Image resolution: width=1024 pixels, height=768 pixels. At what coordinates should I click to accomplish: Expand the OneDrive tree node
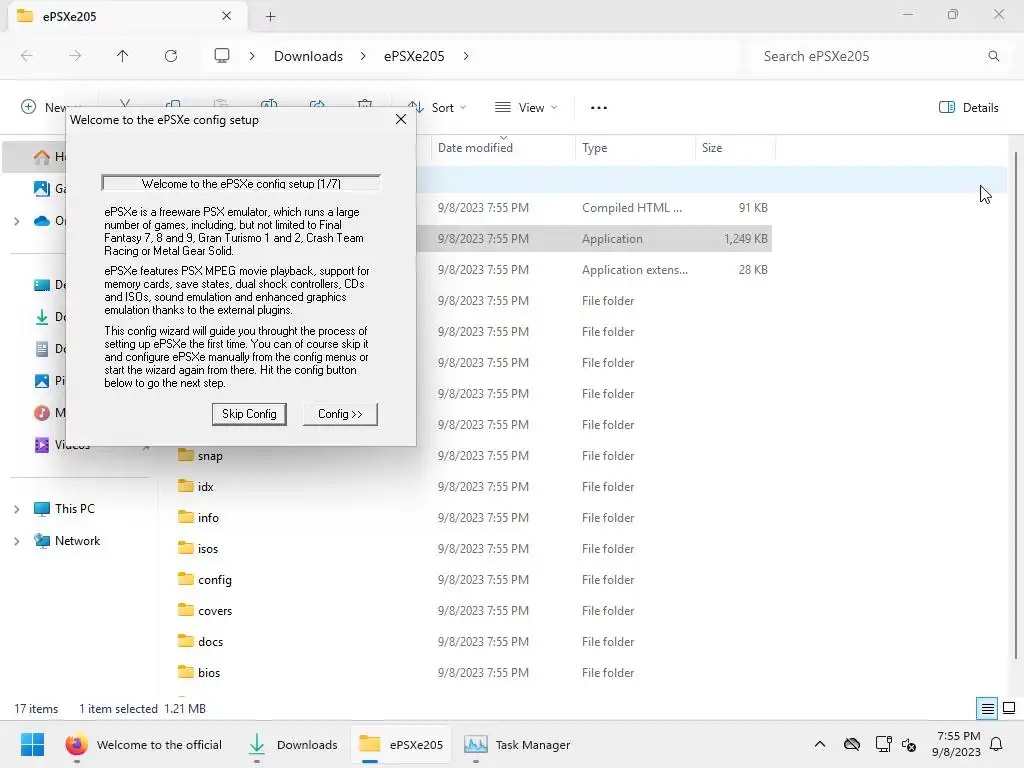click(x=17, y=221)
